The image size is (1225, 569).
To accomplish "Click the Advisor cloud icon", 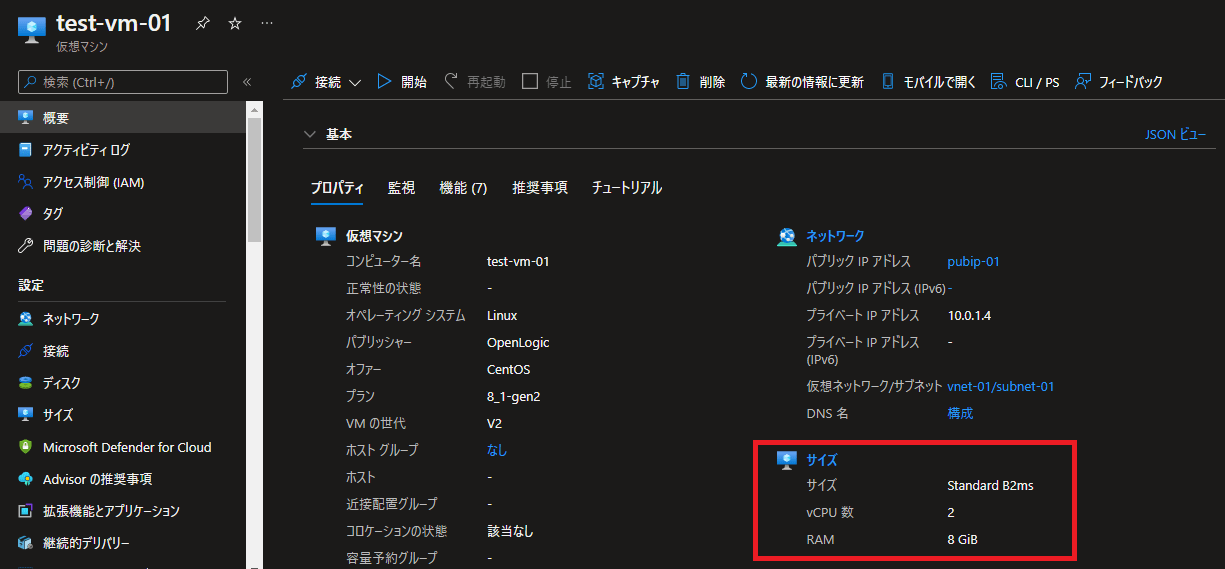I will tap(26, 479).
